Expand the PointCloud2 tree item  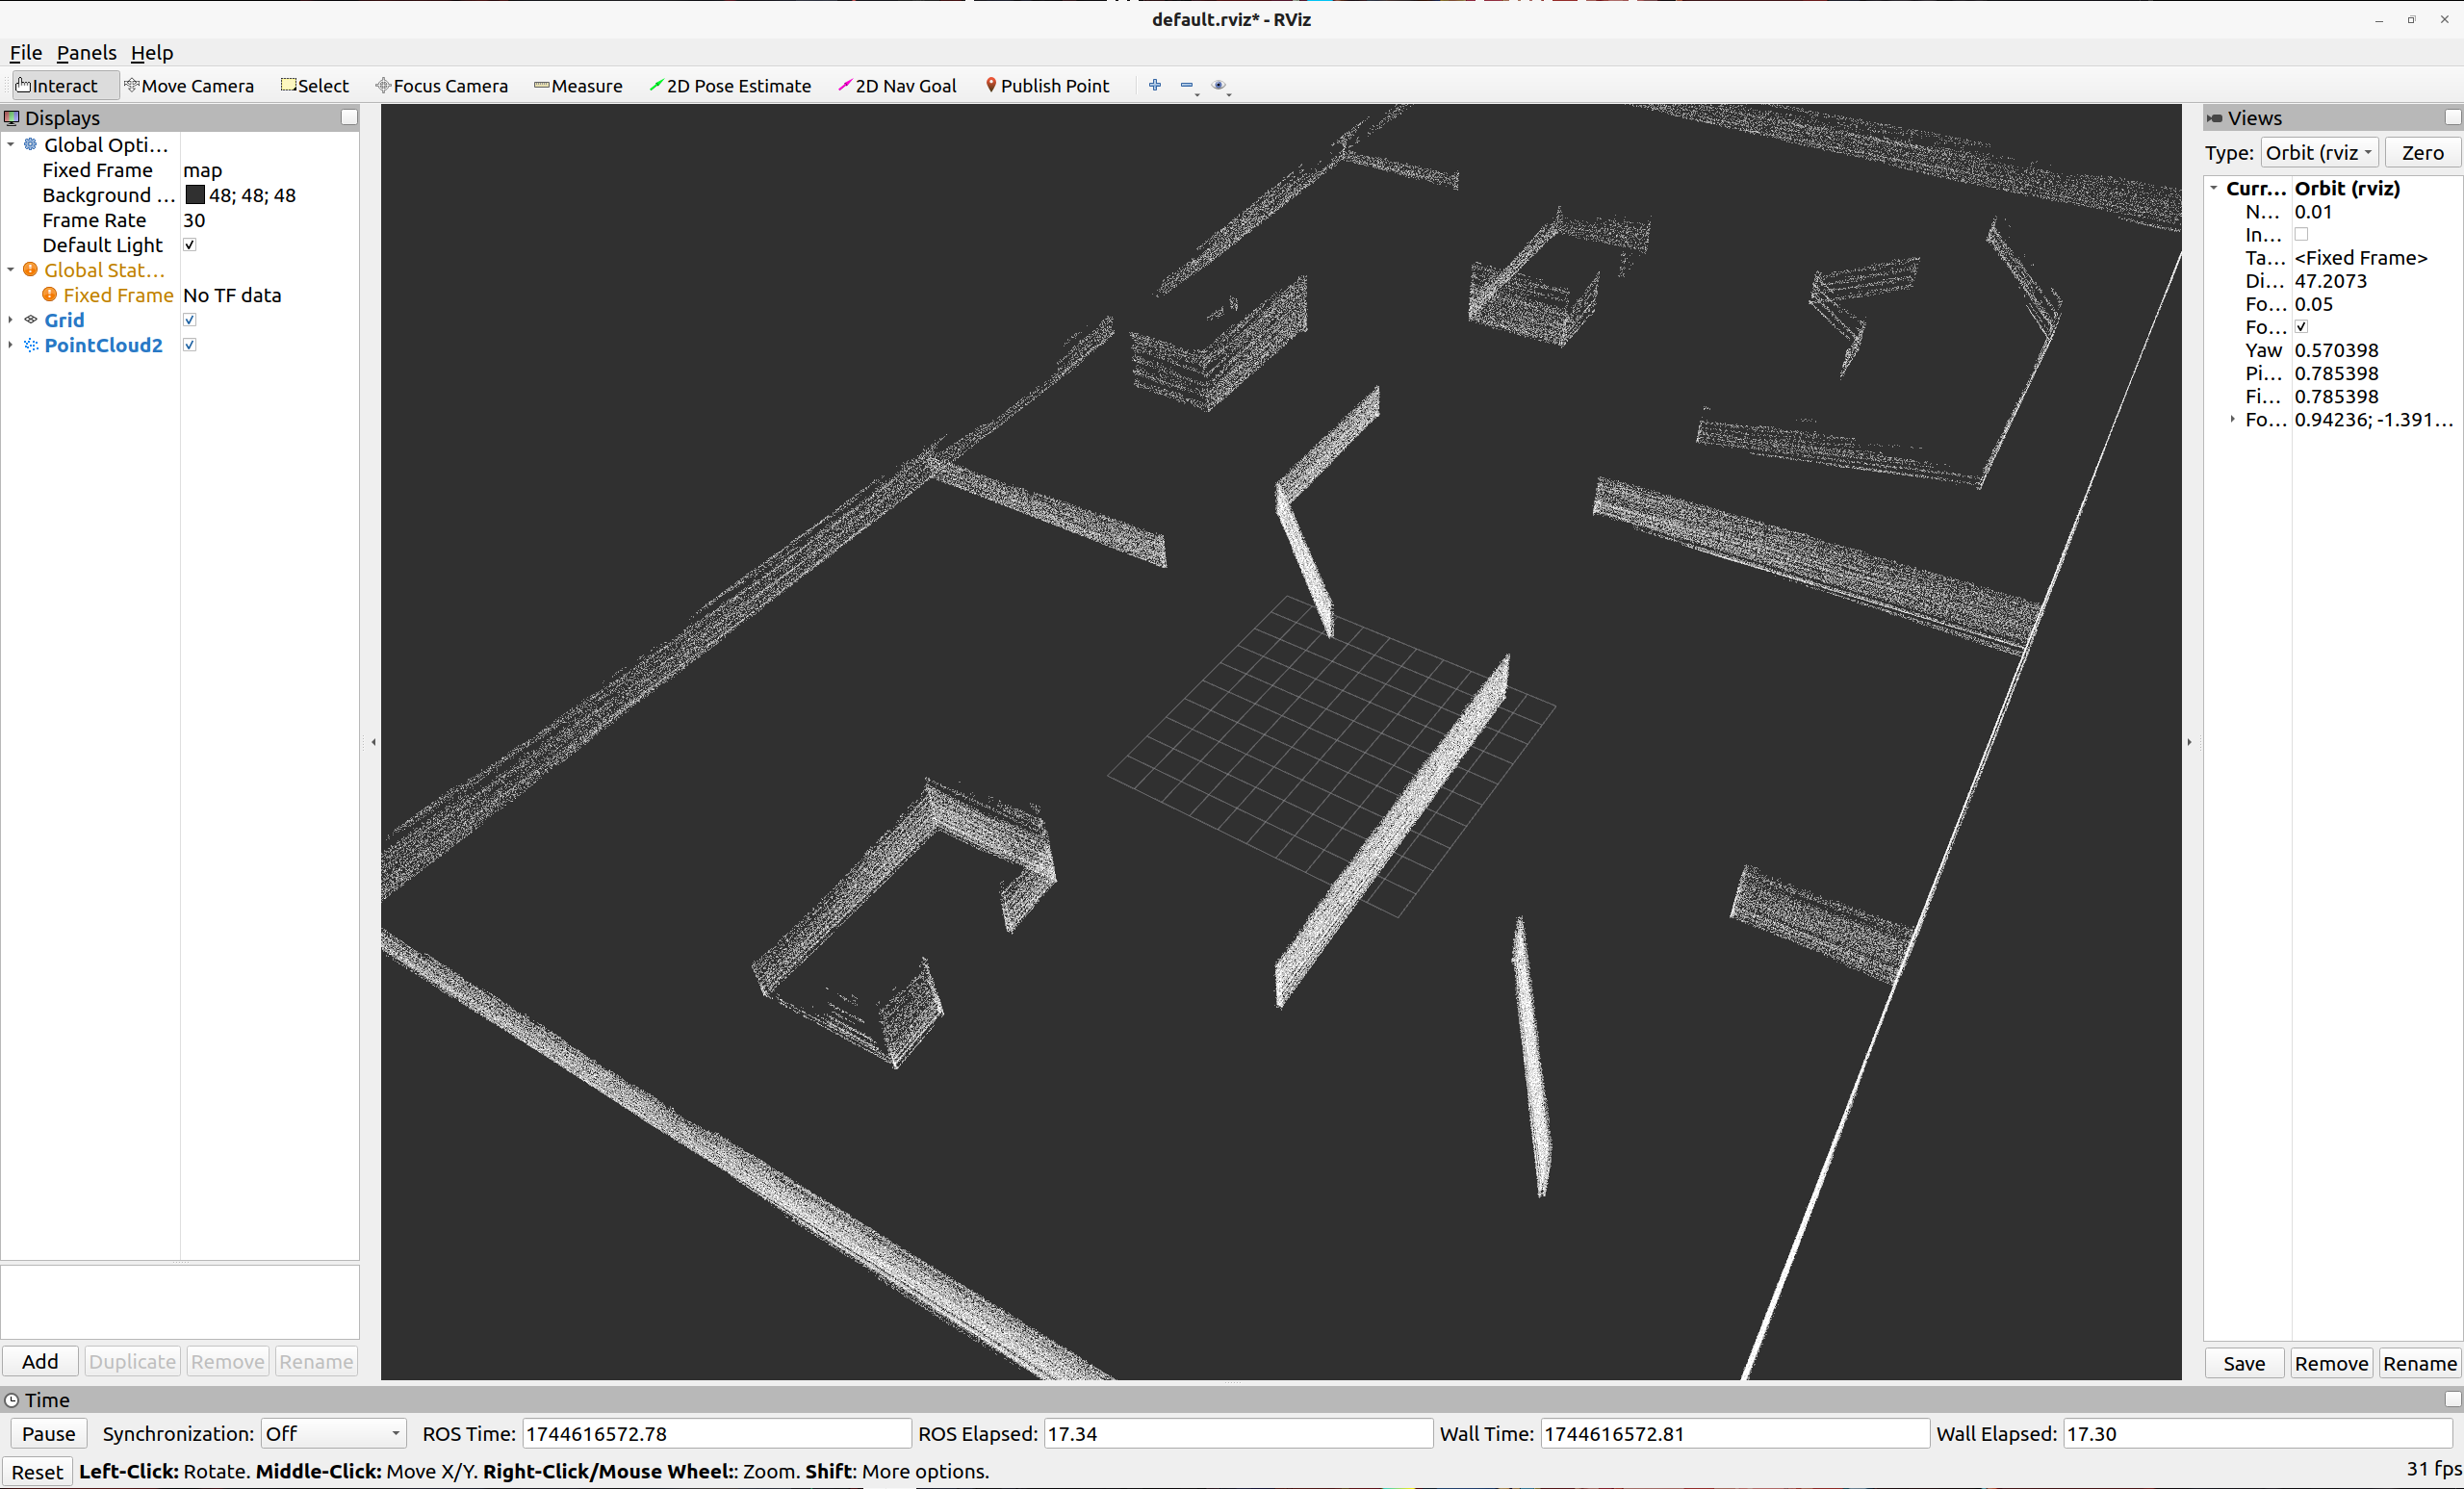(11, 345)
